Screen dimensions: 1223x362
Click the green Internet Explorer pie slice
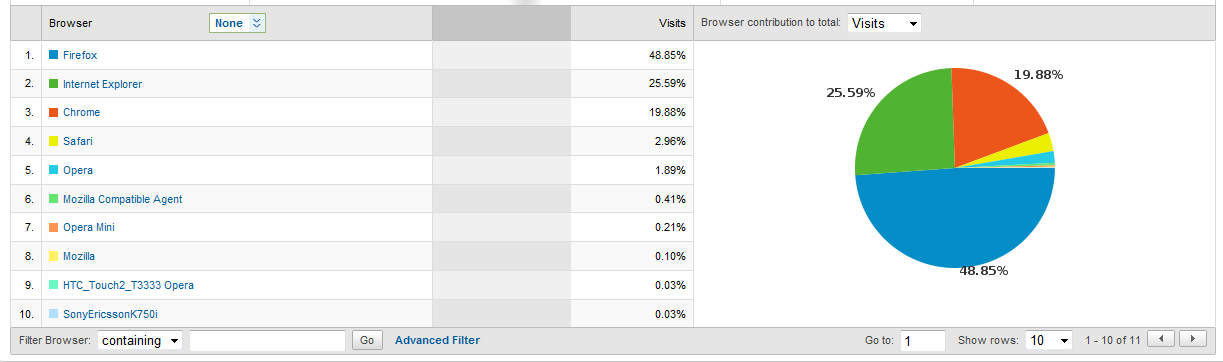(900, 125)
